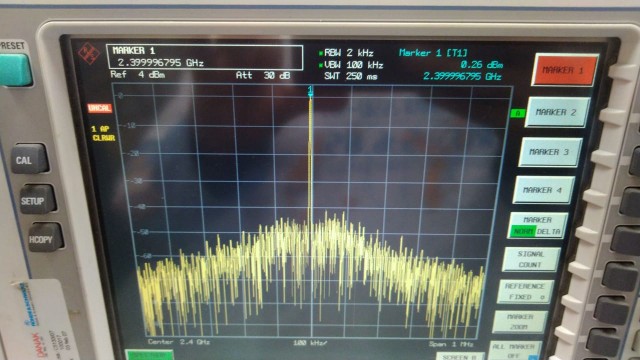Click the red UNCAL indicator
The height and width of the screenshot is (360, 640).
point(99,108)
